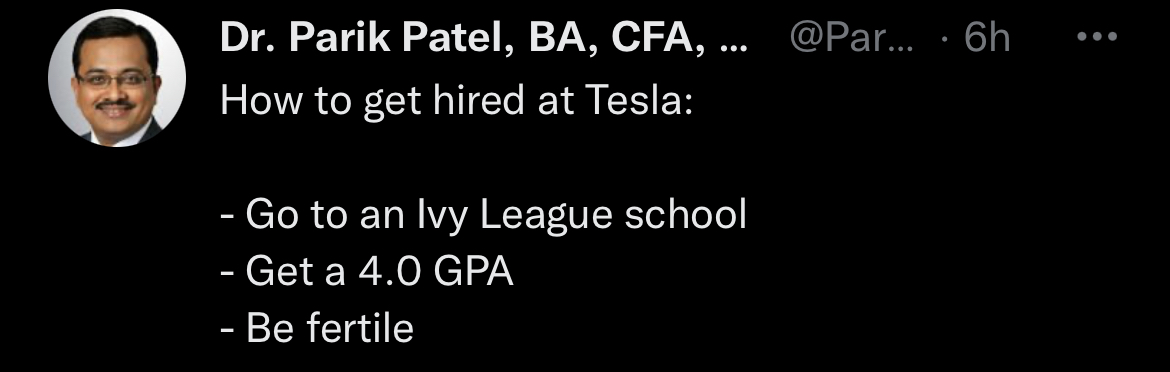1170x372 pixels.
Task: Open the tweet via the 6h timestamp
Action: pos(986,38)
